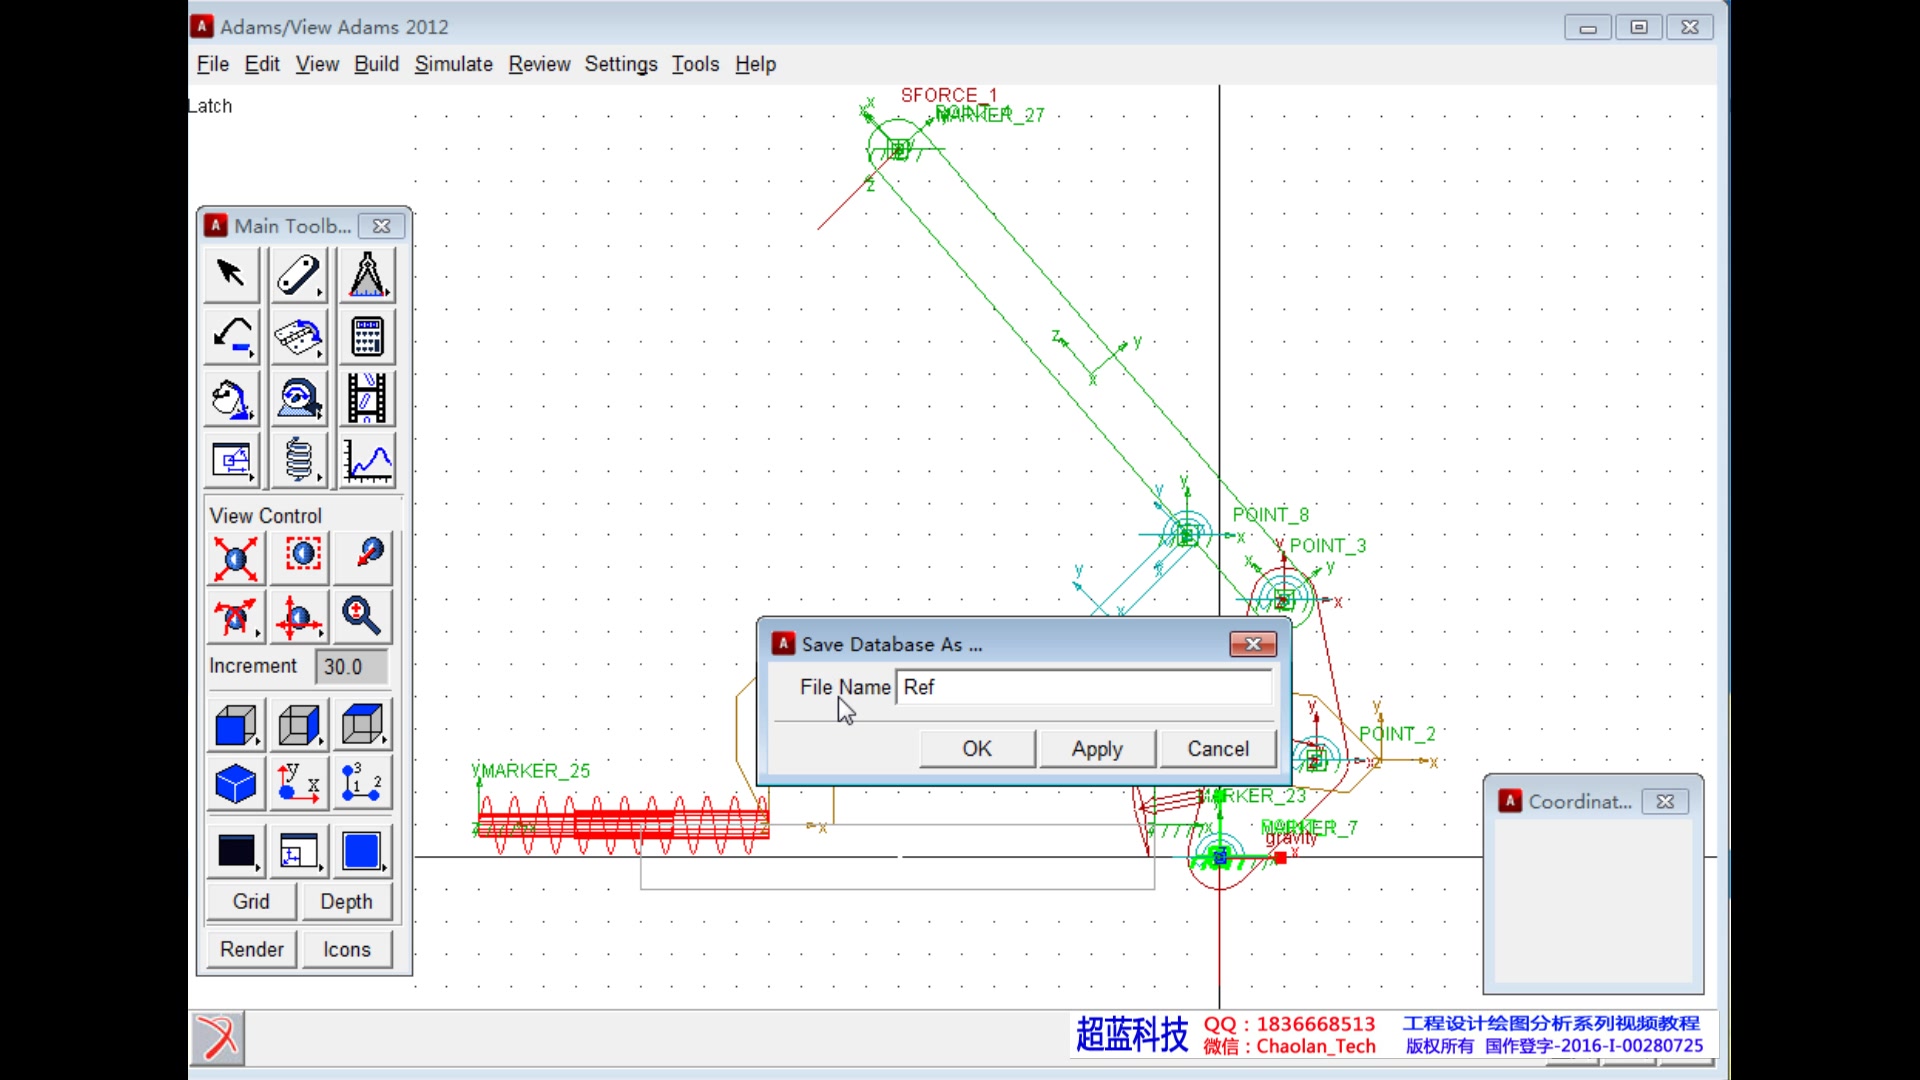Image resolution: width=1920 pixels, height=1080 pixels.
Task: Click Cancel in Save Database As dialog
Action: [x=1218, y=749]
